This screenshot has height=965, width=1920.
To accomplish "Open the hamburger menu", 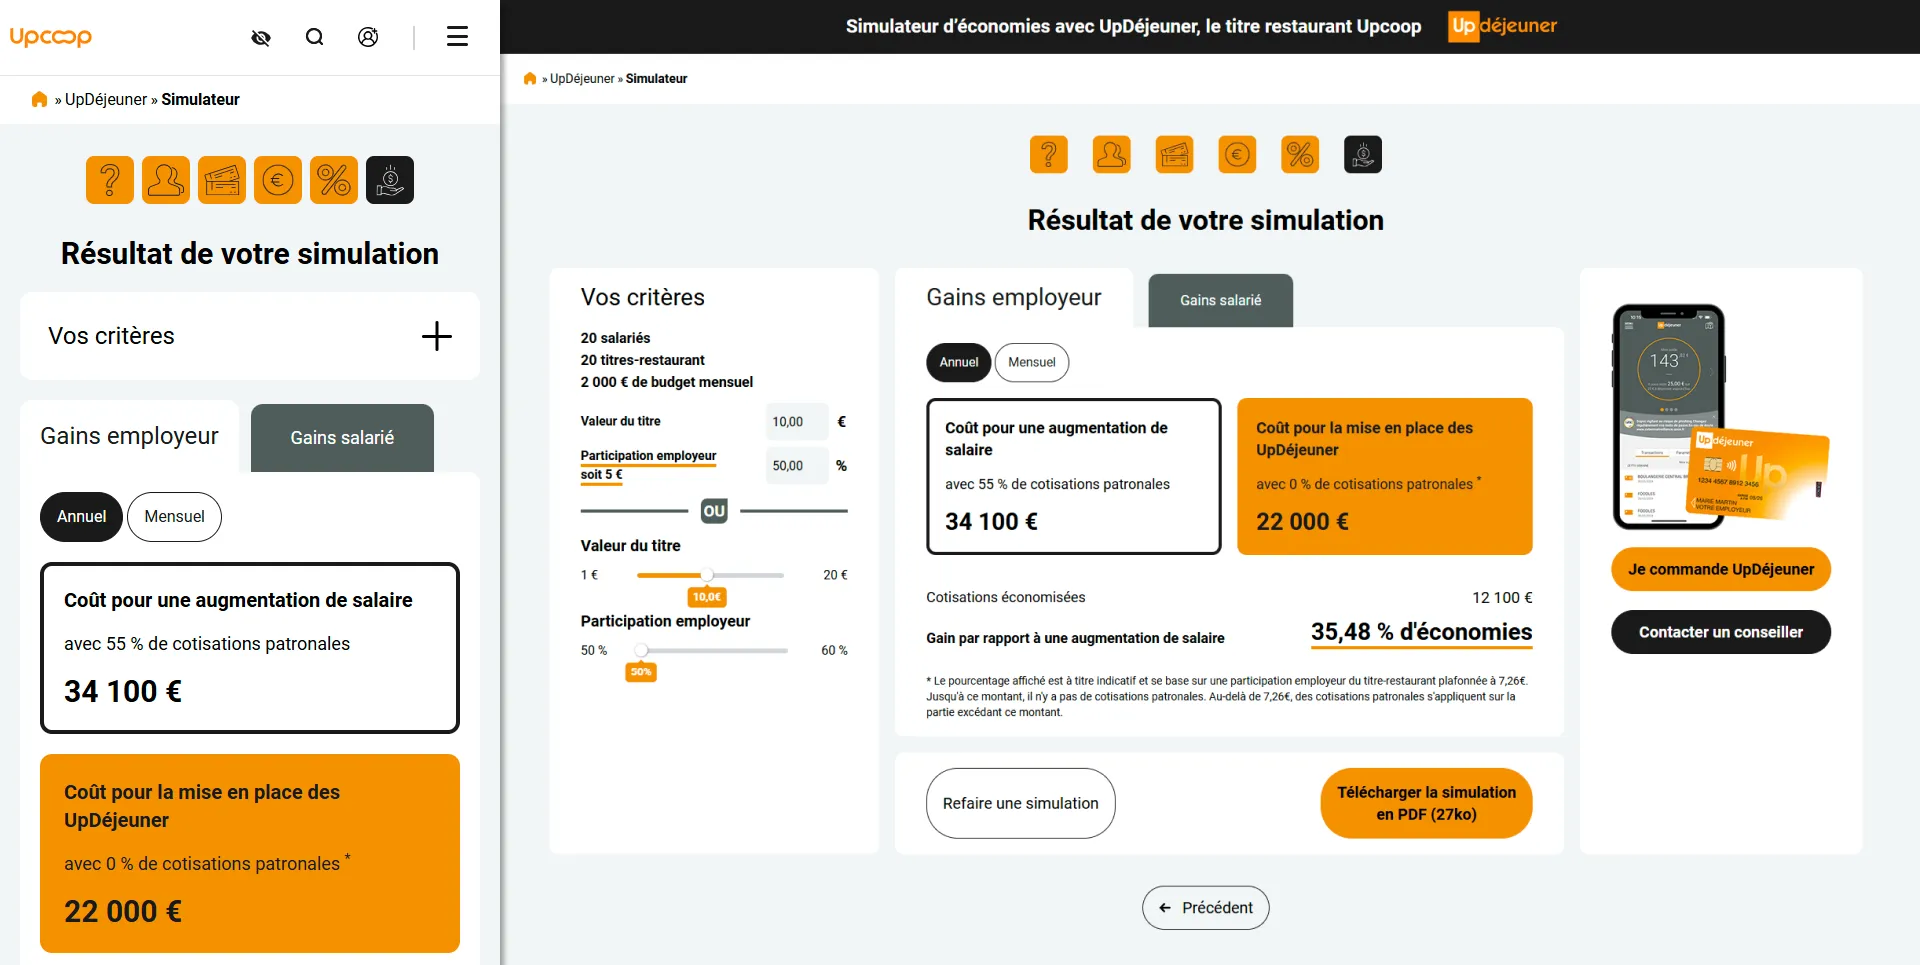I will pyautogui.click(x=457, y=37).
